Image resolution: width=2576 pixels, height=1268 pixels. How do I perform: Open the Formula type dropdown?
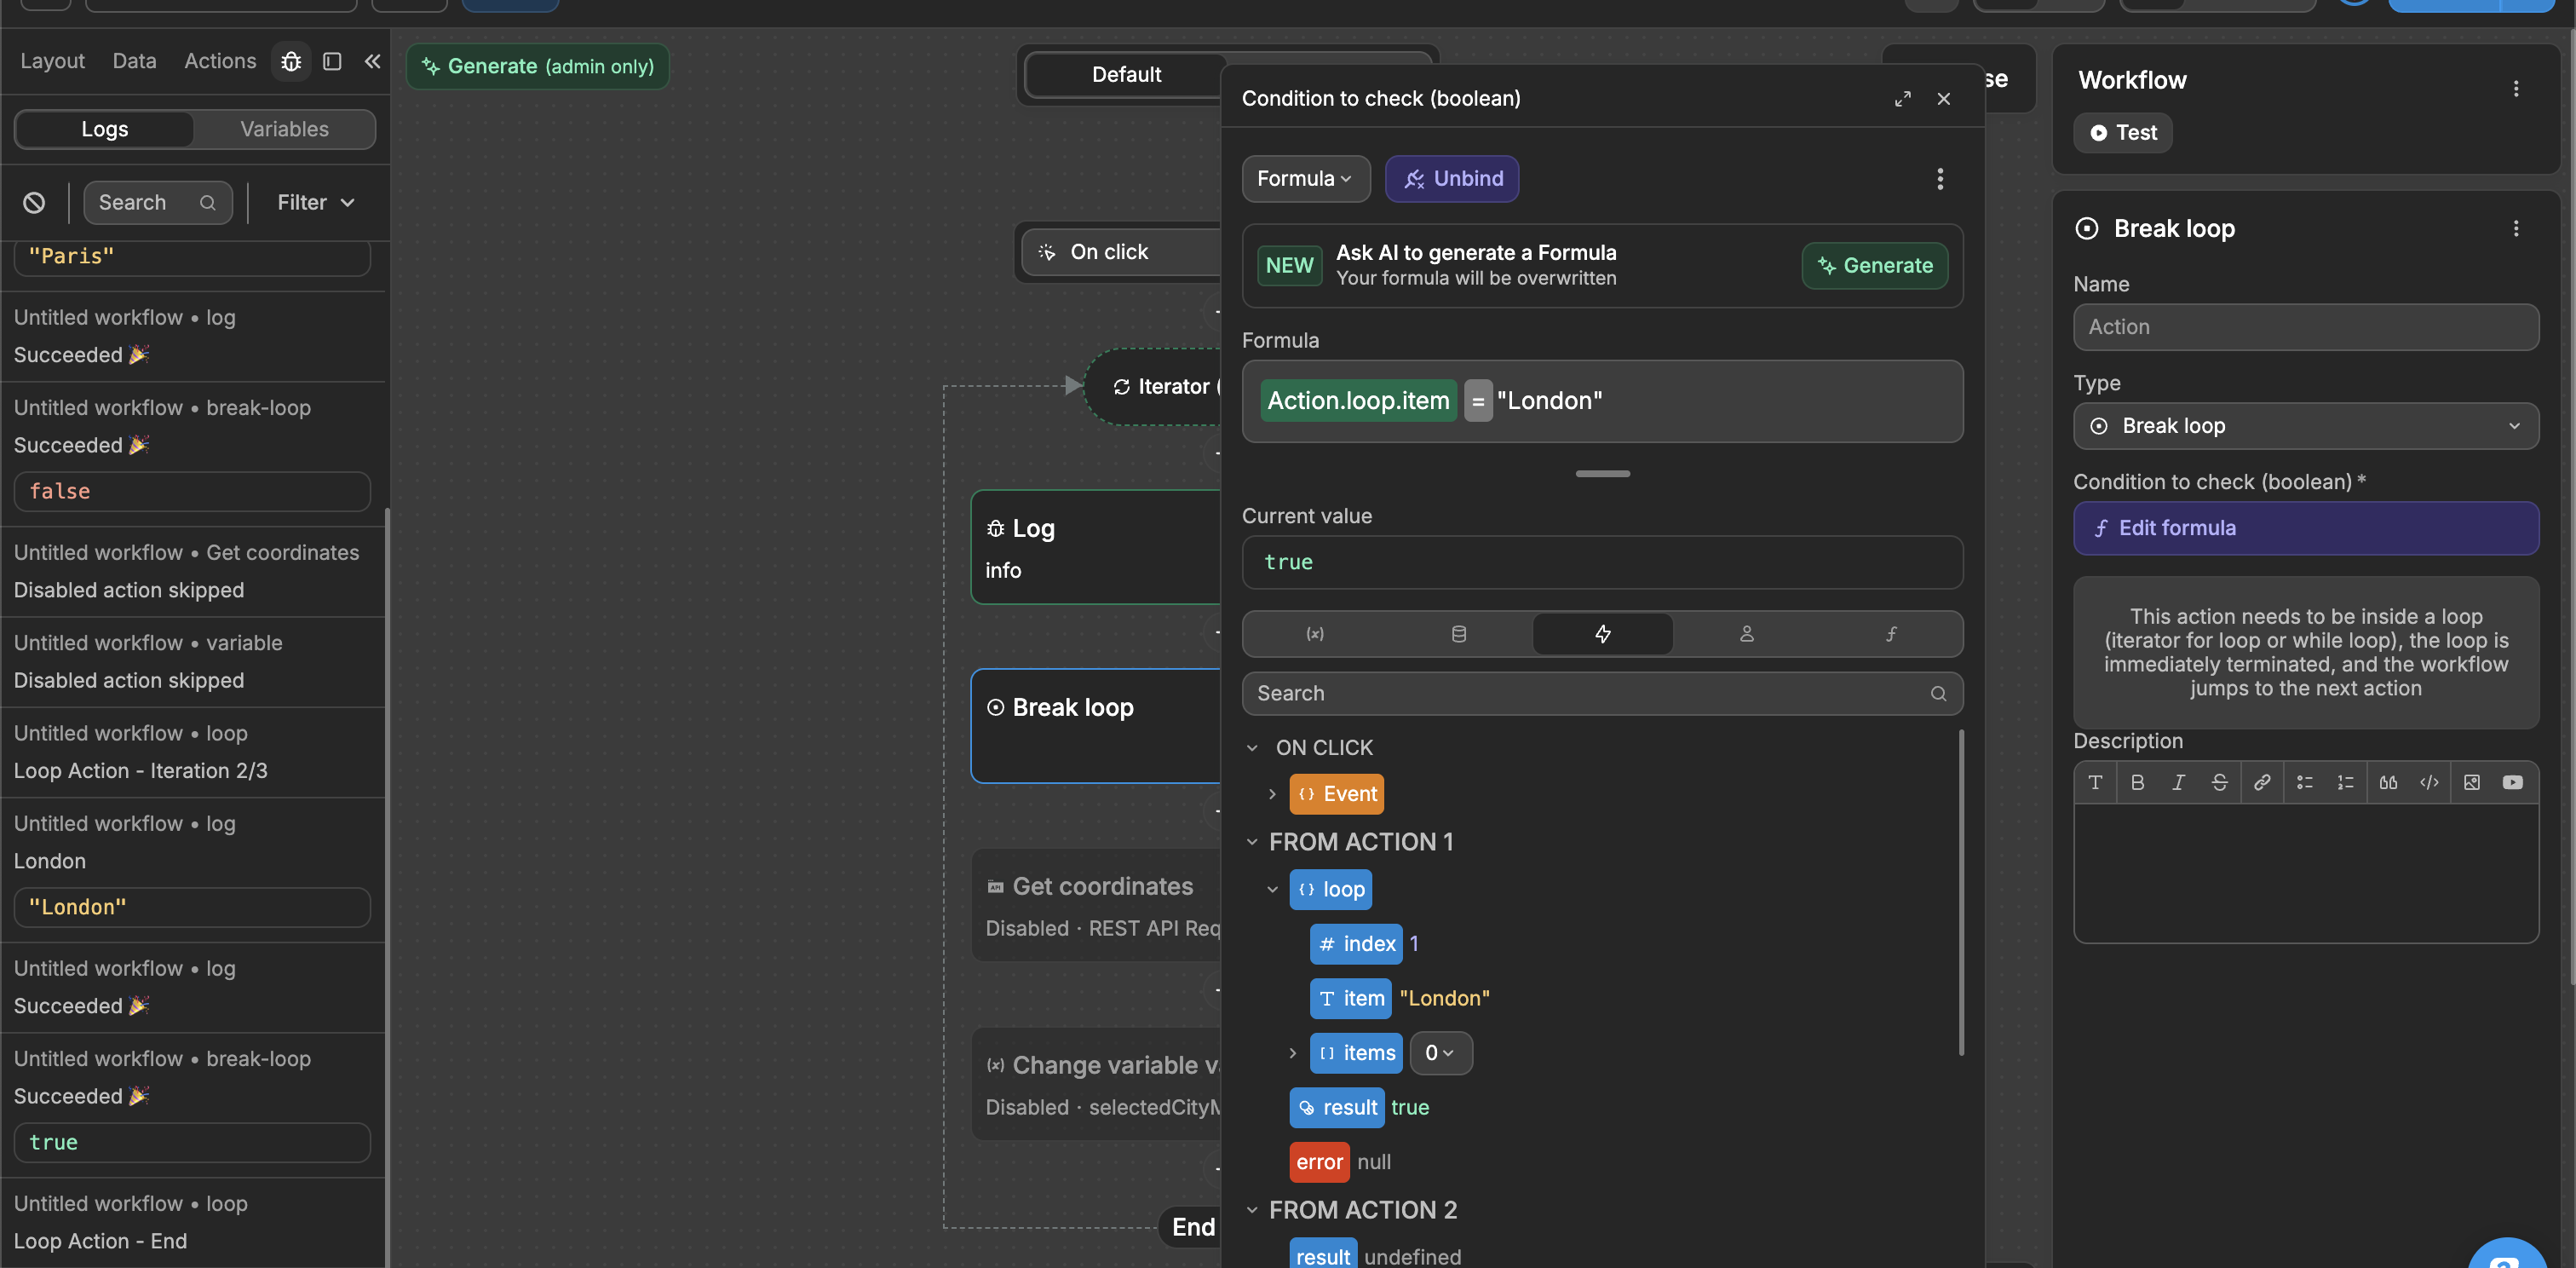[x=1304, y=179]
